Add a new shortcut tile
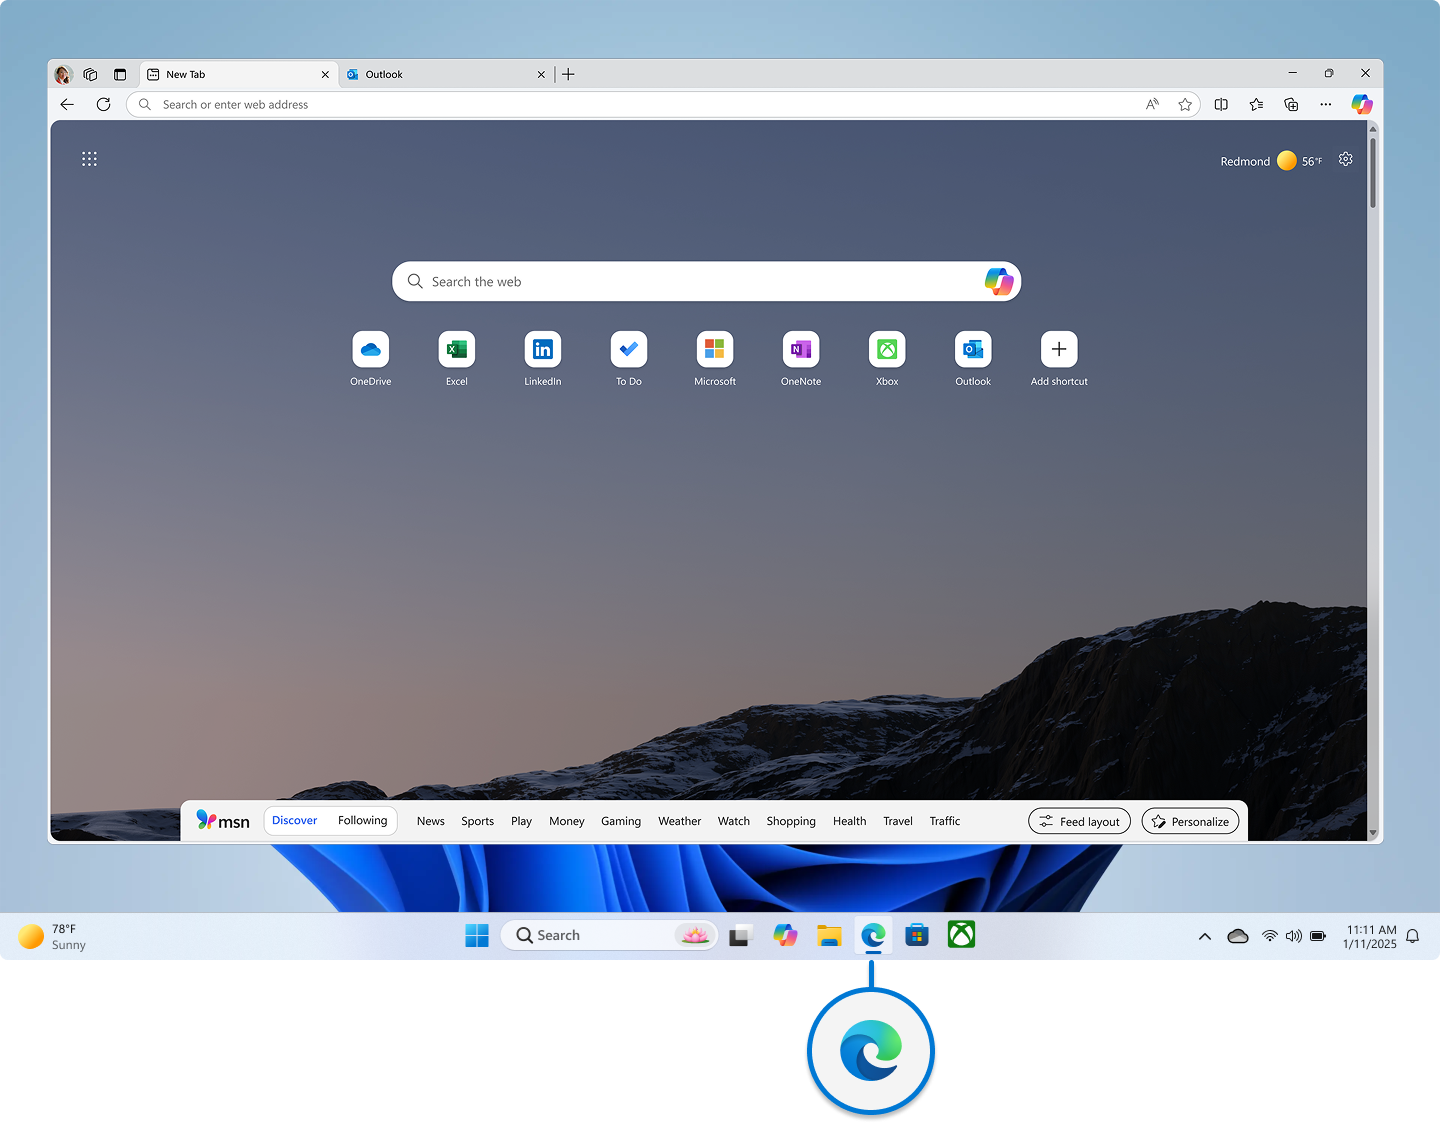This screenshot has height=1123, width=1440. point(1058,349)
